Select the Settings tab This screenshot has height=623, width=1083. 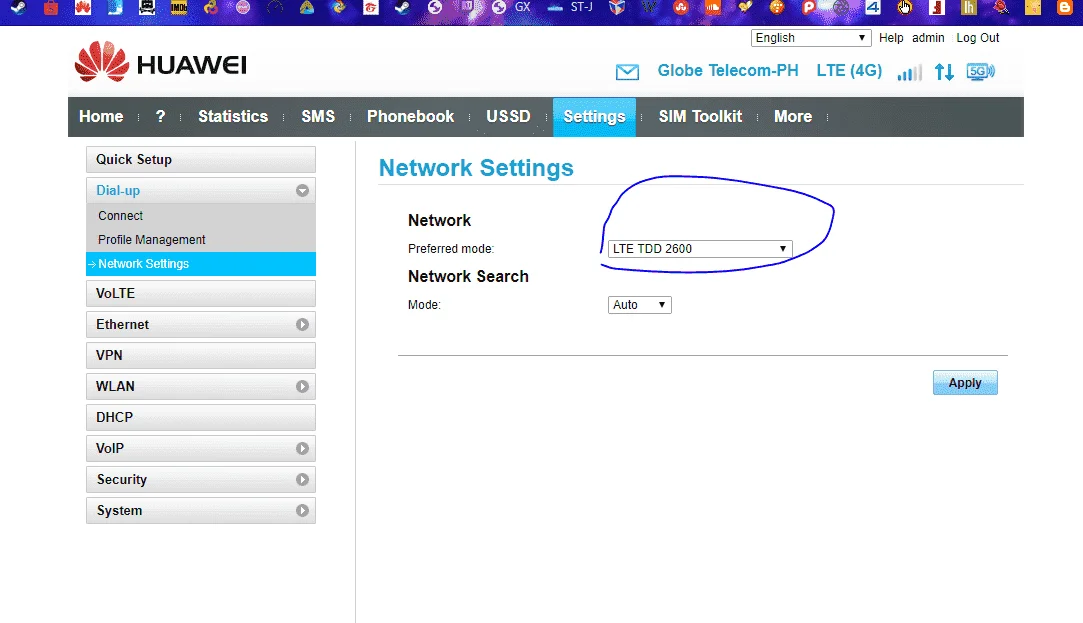tap(594, 117)
